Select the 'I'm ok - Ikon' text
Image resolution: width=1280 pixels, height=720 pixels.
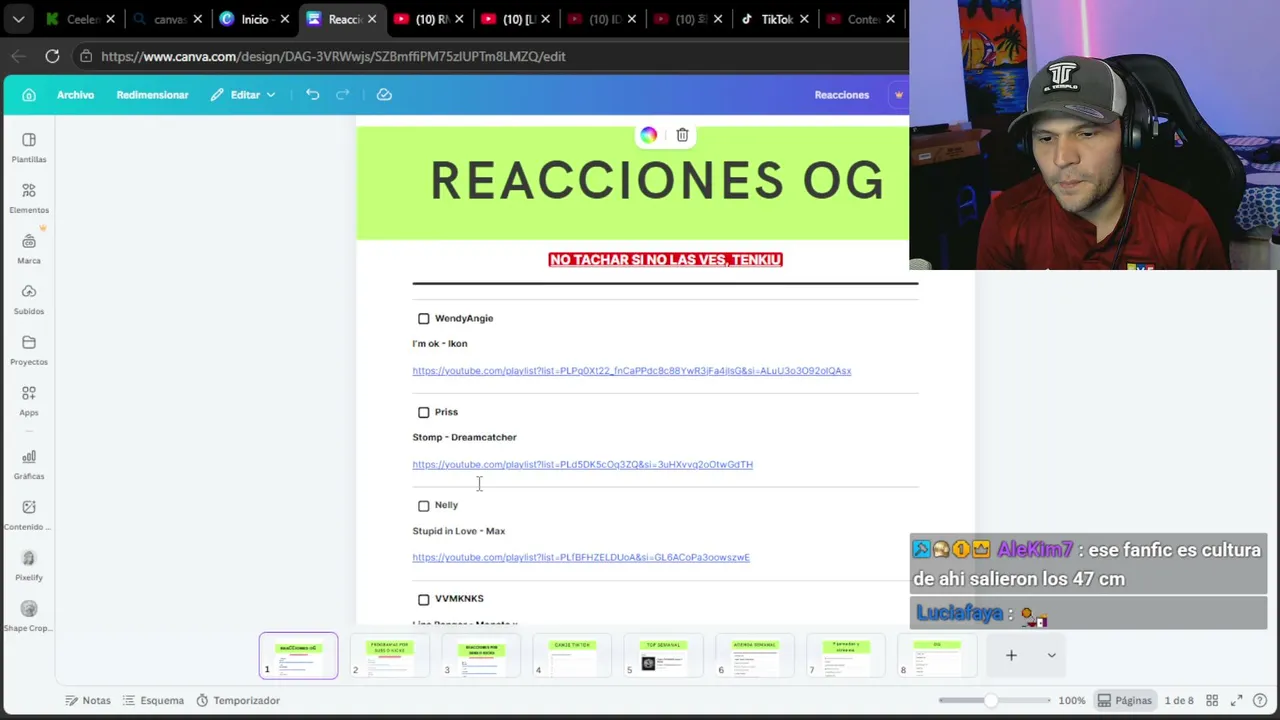click(x=440, y=343)
